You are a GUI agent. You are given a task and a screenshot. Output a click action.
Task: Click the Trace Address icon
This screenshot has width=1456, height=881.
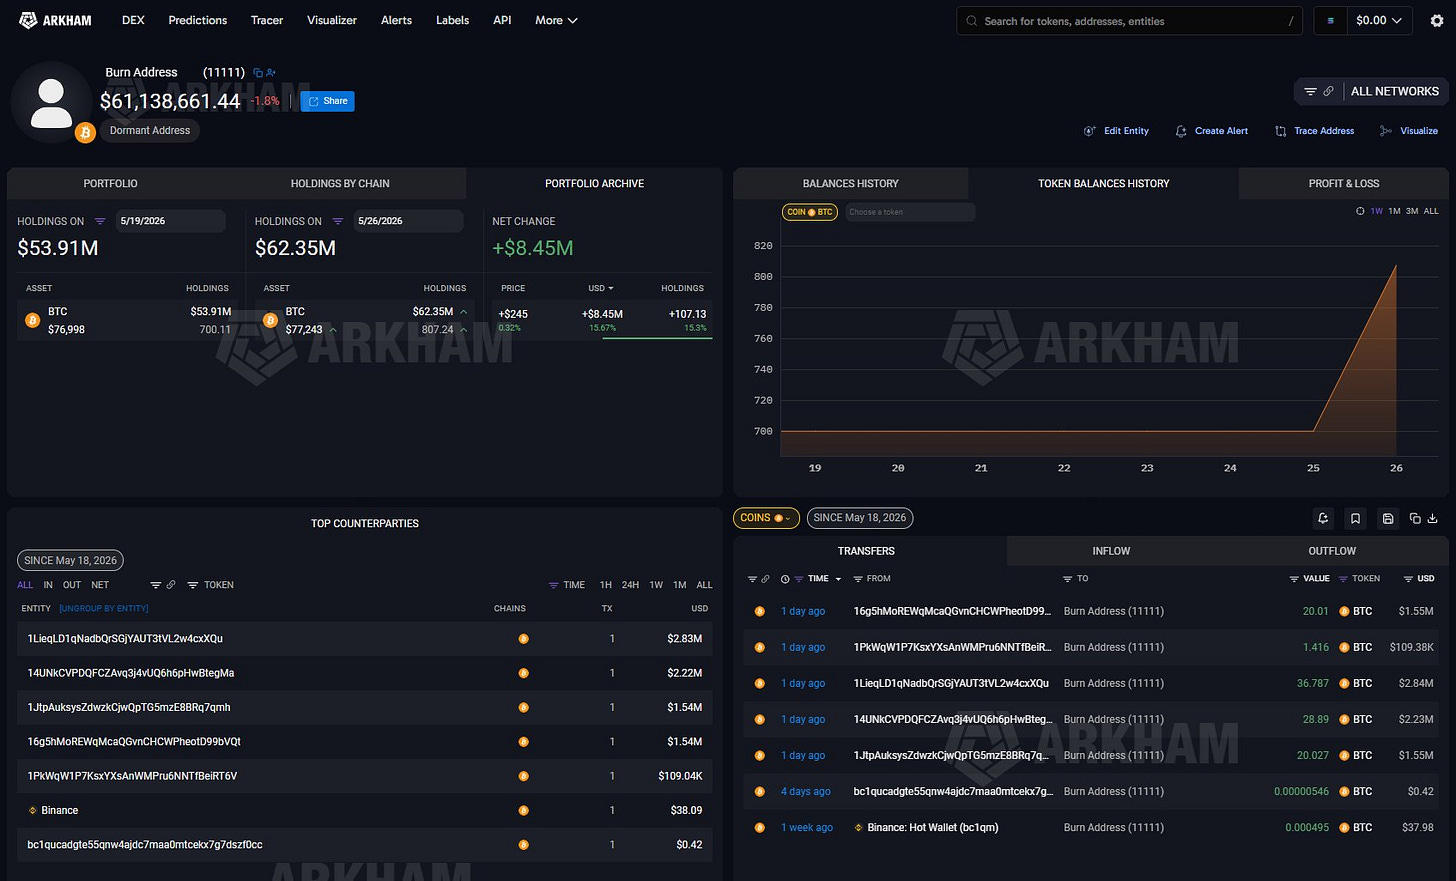click(1281, 131)
